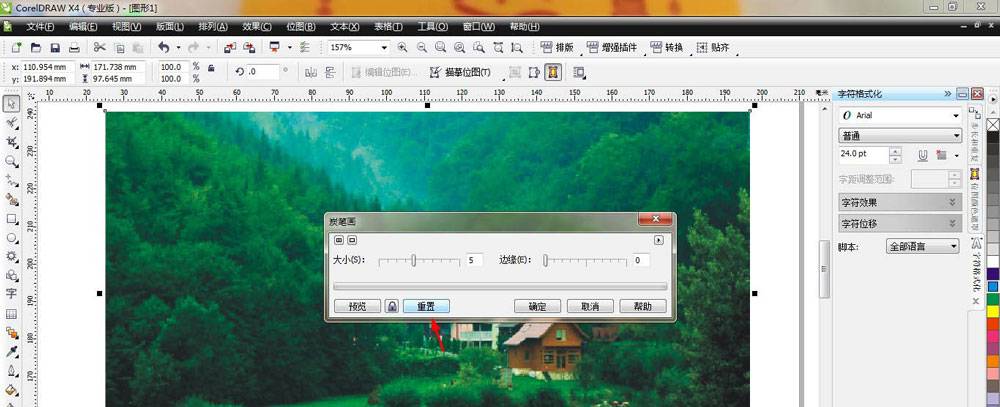Click the 大小(S) slider handle

coord(413,260)
